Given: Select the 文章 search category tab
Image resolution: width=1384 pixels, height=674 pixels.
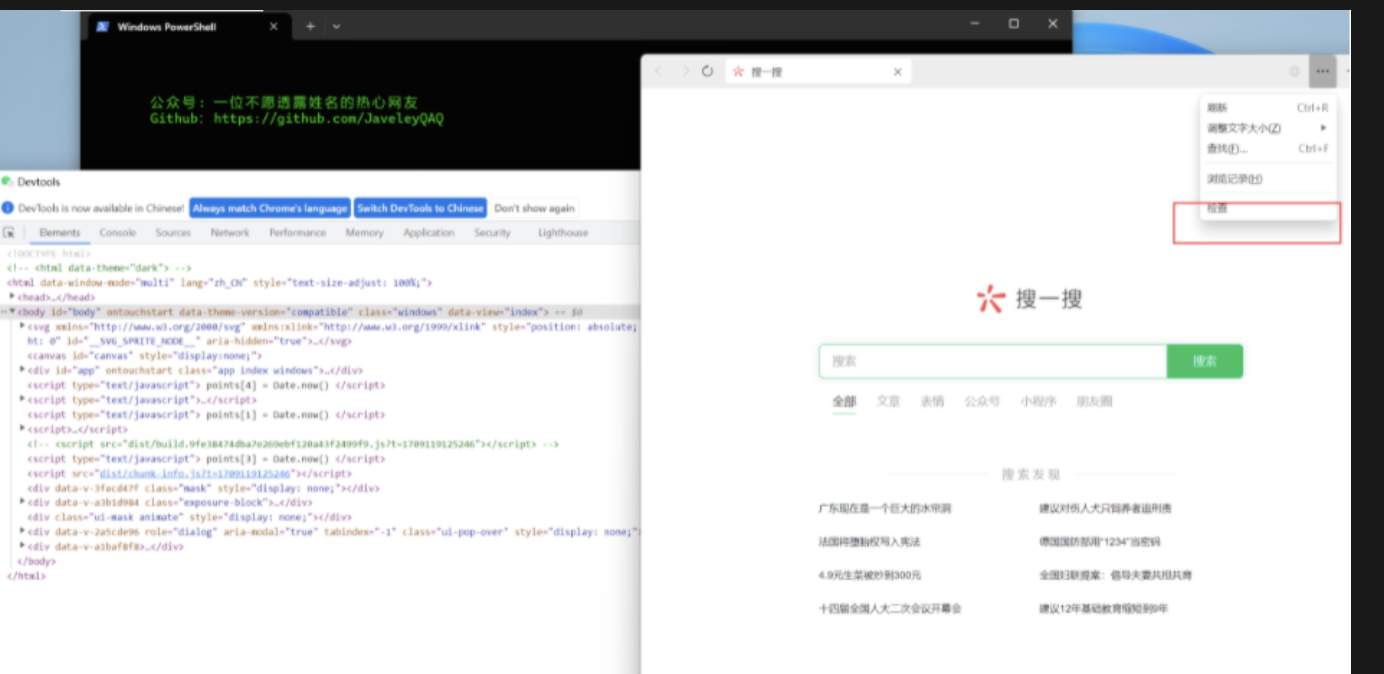Looking at the screenshot, I should tap(888, 401).
